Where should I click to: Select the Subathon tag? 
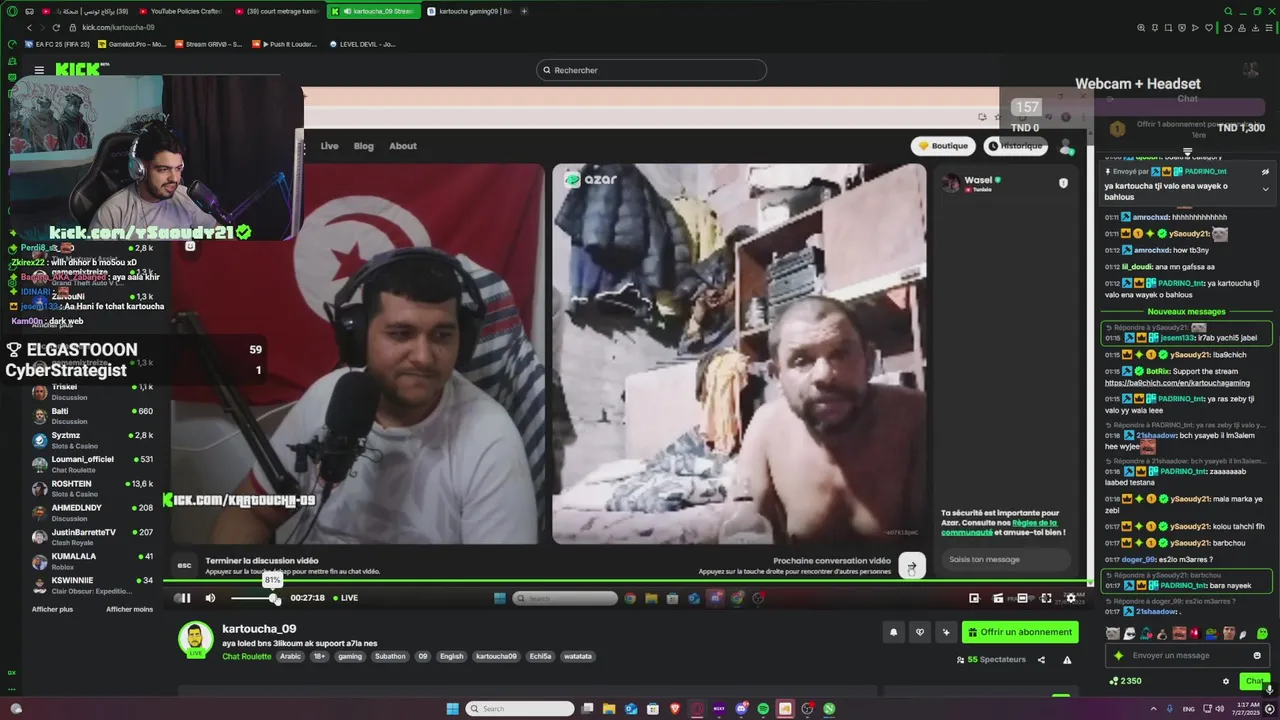pos(390,656)
